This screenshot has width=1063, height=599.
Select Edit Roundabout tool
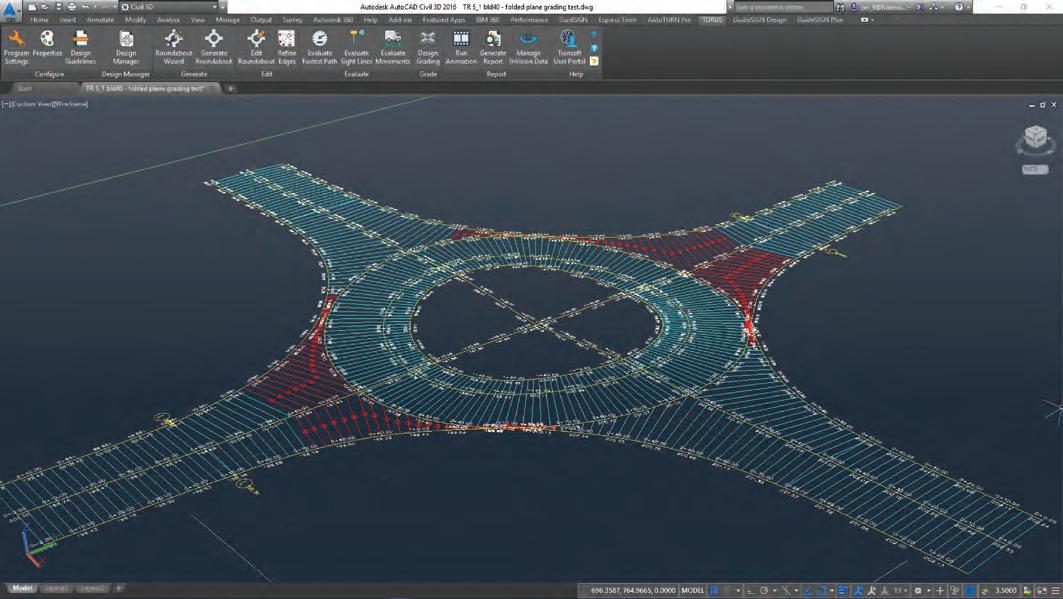256,47
